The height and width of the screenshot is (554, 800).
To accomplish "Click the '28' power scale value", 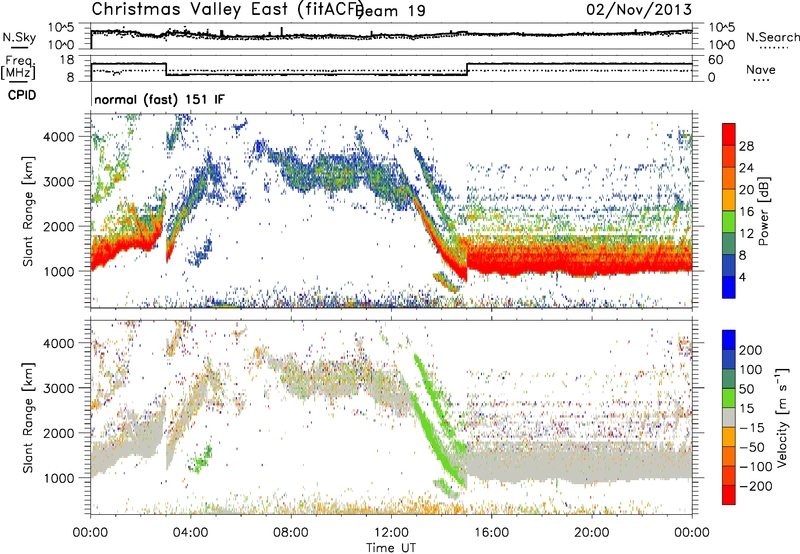I will point(746,146).
